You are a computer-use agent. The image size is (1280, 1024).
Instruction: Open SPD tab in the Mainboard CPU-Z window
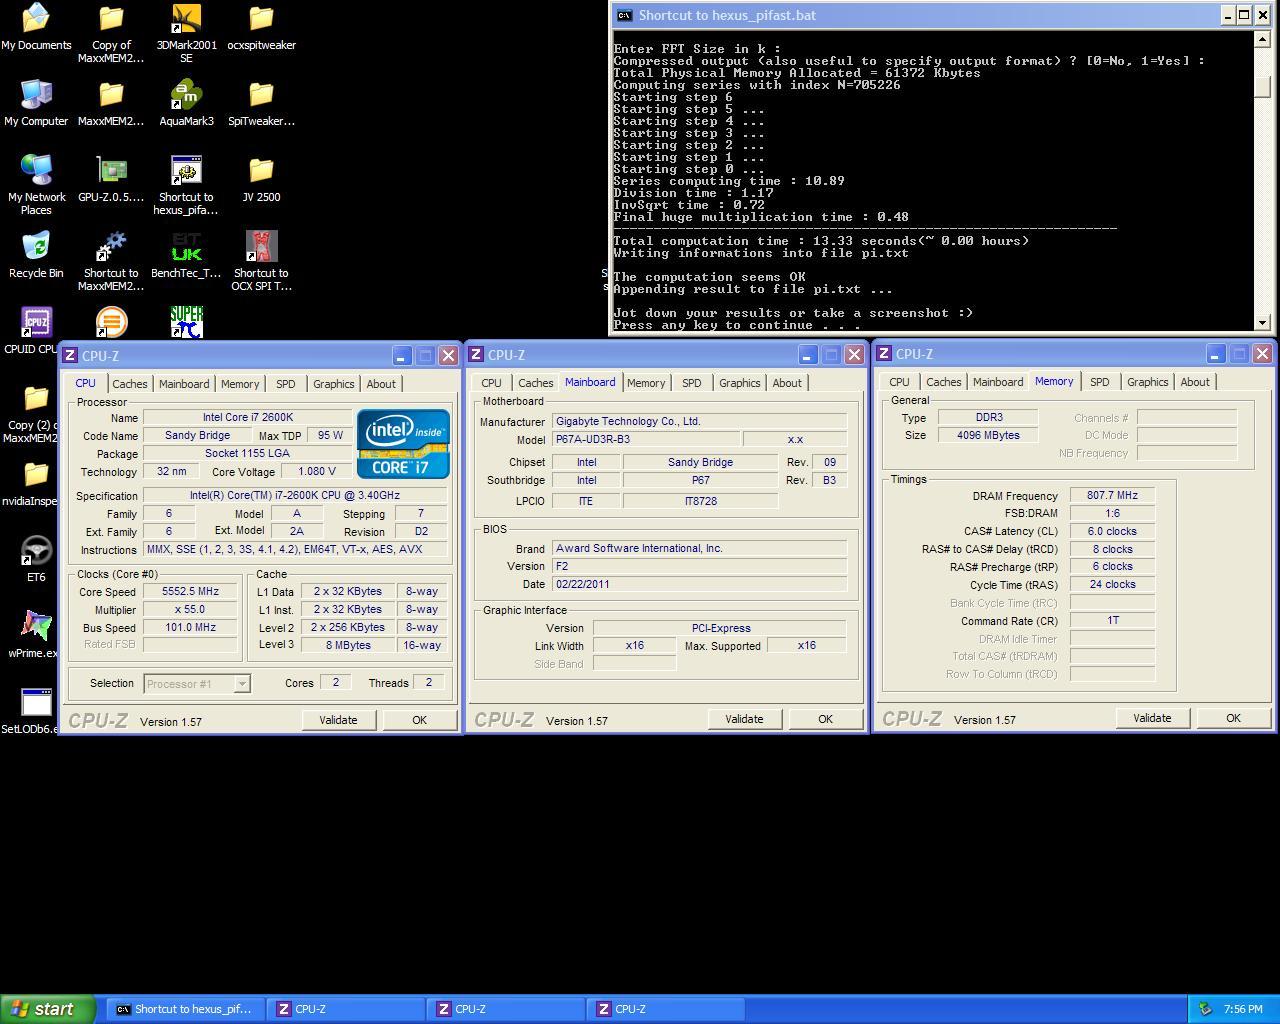pos(691,383)
